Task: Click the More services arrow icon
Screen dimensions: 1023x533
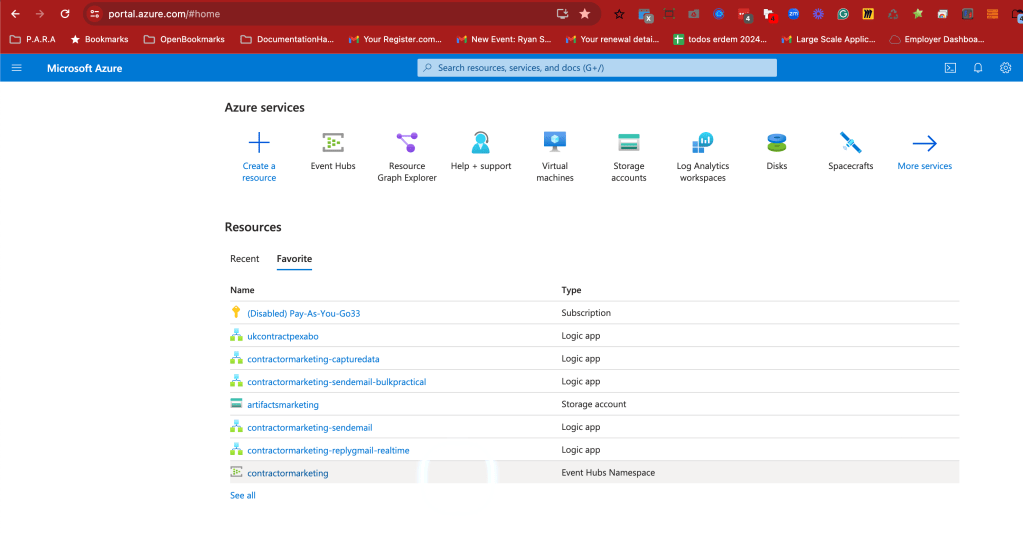Action: coord(924,143)
